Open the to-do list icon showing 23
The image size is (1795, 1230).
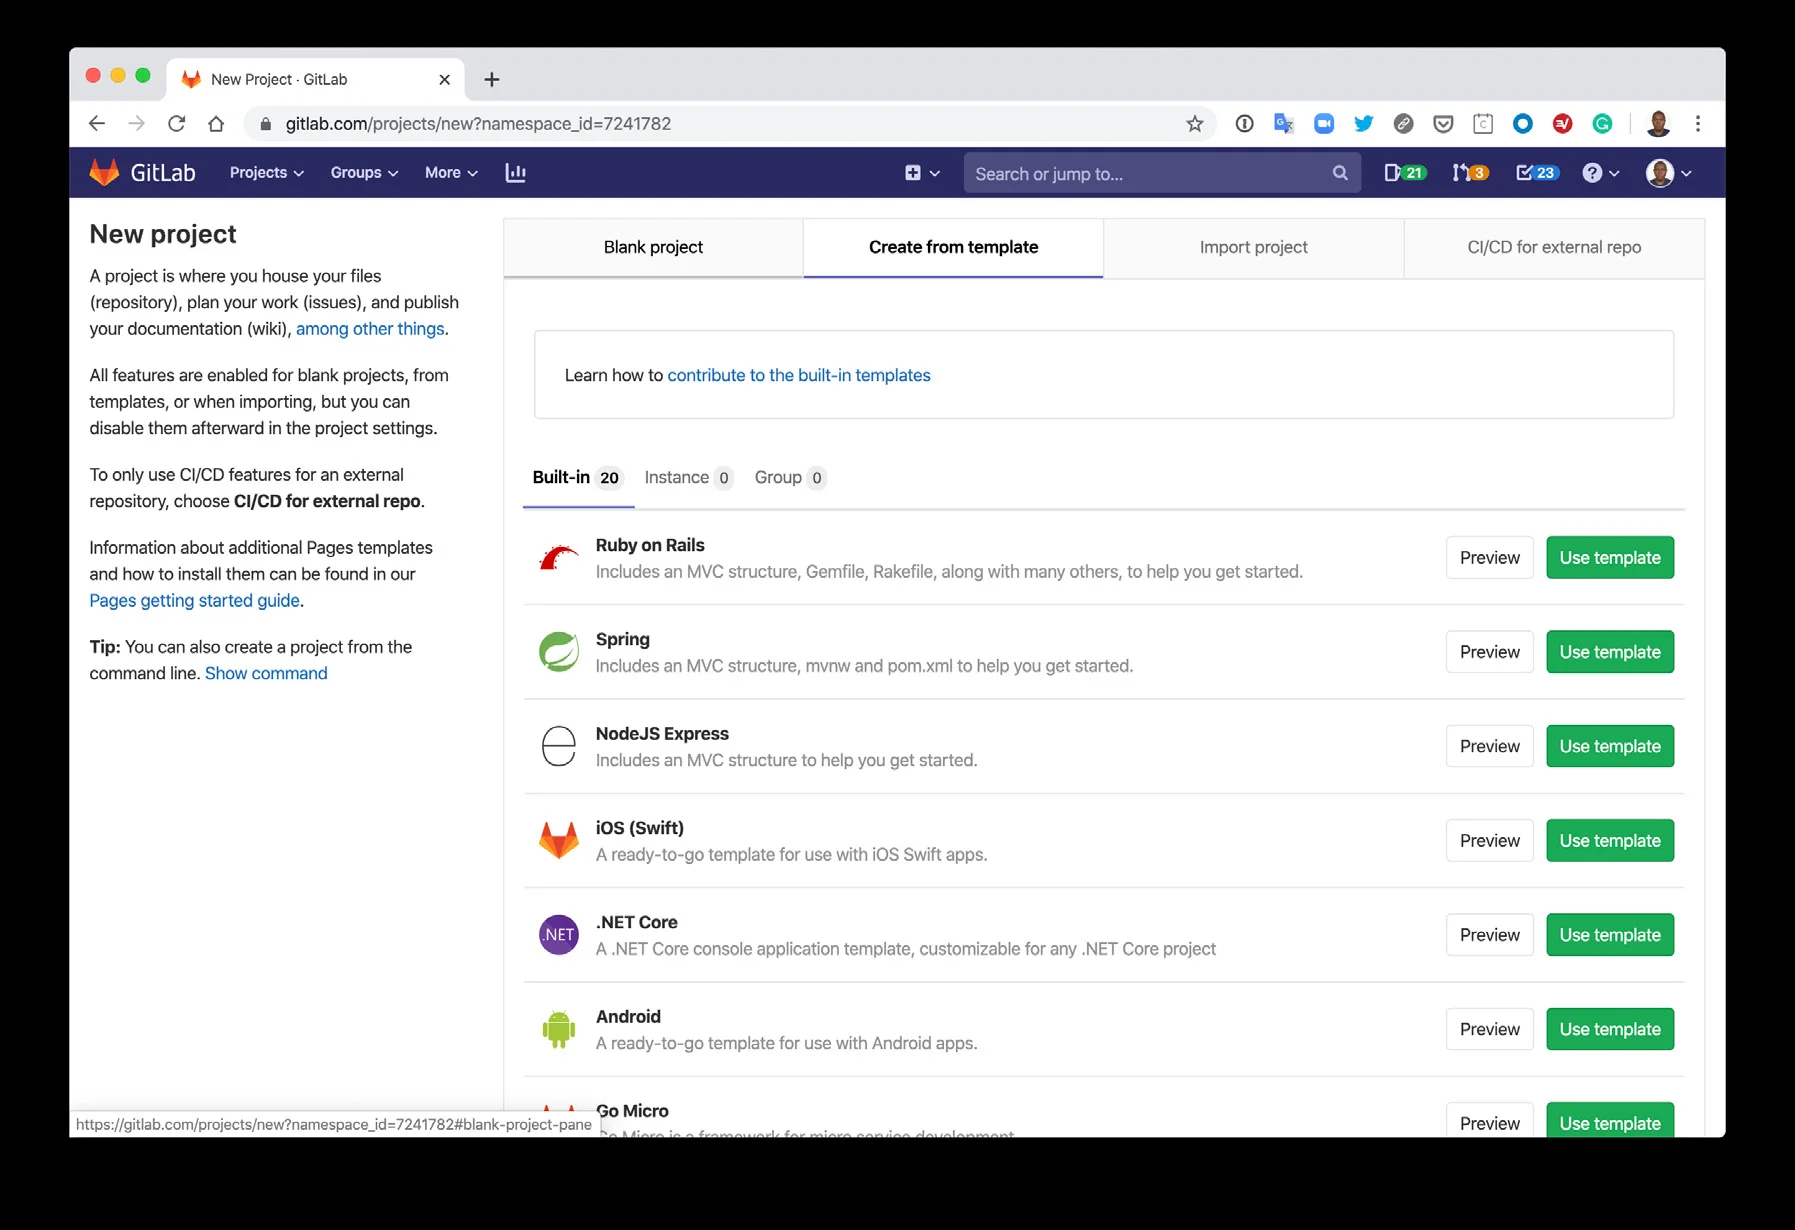[1535, 173]
